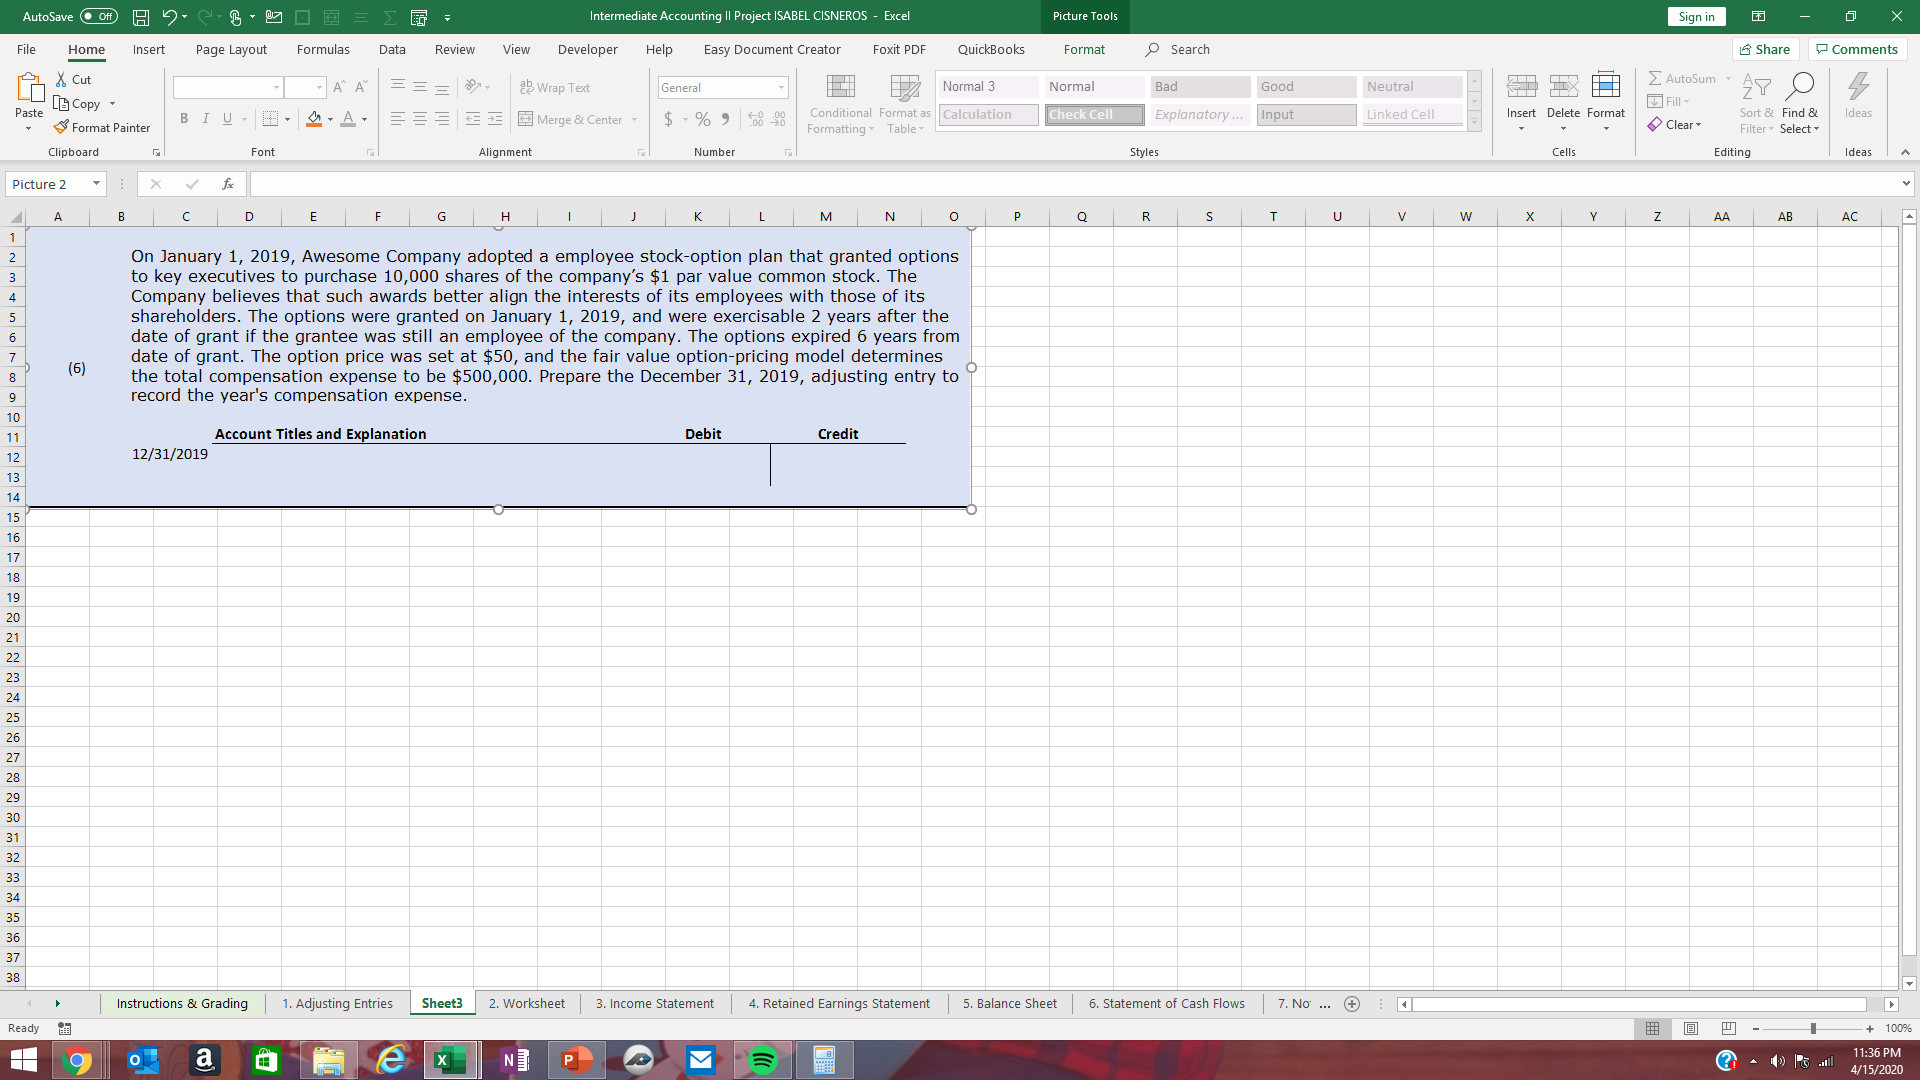
Task: Toggle bold formatting
Action: 184,118
